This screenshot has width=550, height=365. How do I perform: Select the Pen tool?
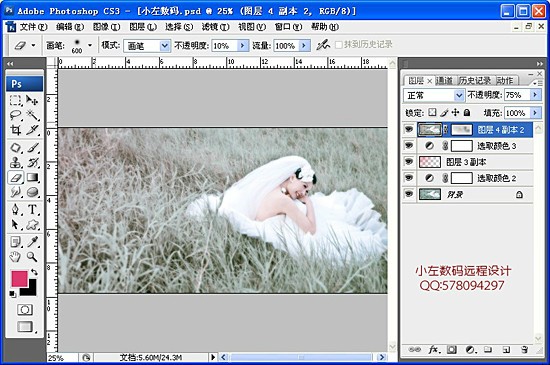coord(15,209)
